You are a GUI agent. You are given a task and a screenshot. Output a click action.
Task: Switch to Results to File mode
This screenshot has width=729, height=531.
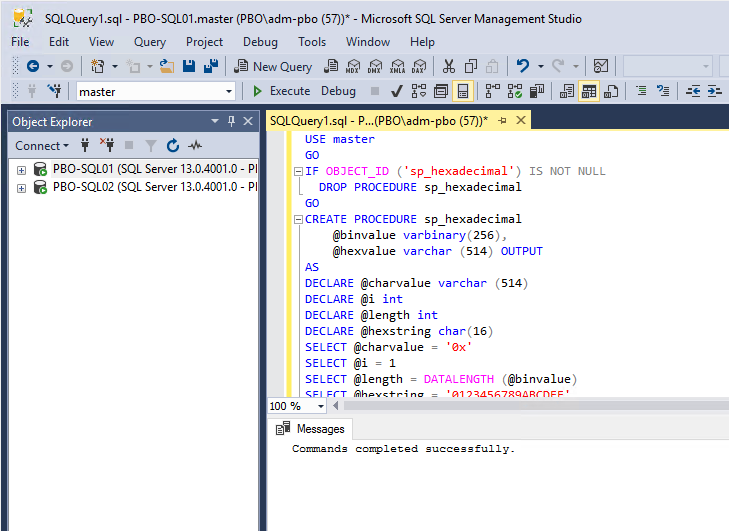pos(611,91)
